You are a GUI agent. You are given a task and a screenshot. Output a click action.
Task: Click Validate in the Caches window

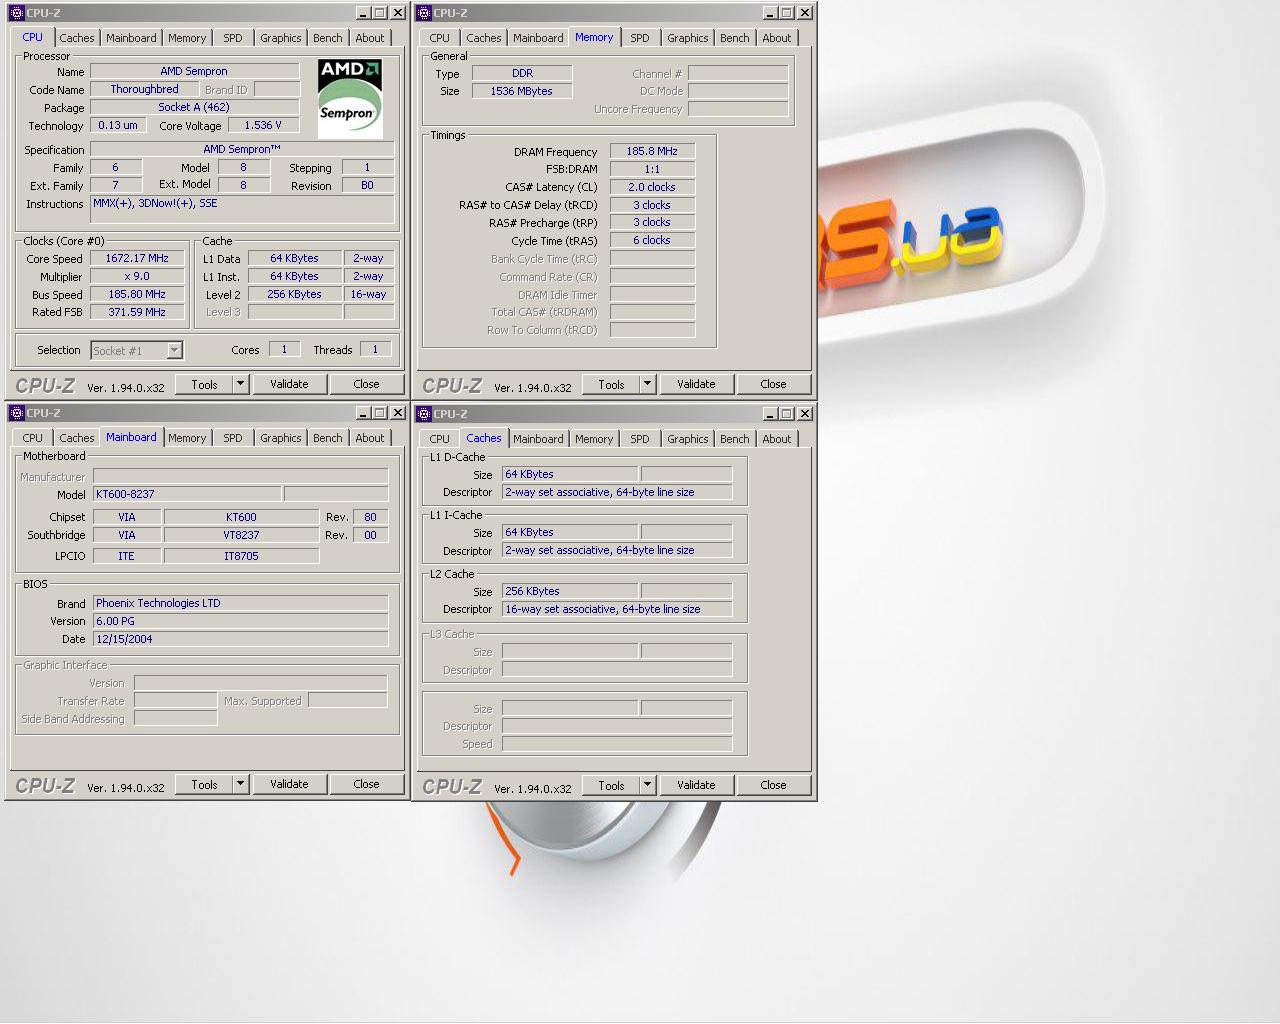(x=696, y=785)
